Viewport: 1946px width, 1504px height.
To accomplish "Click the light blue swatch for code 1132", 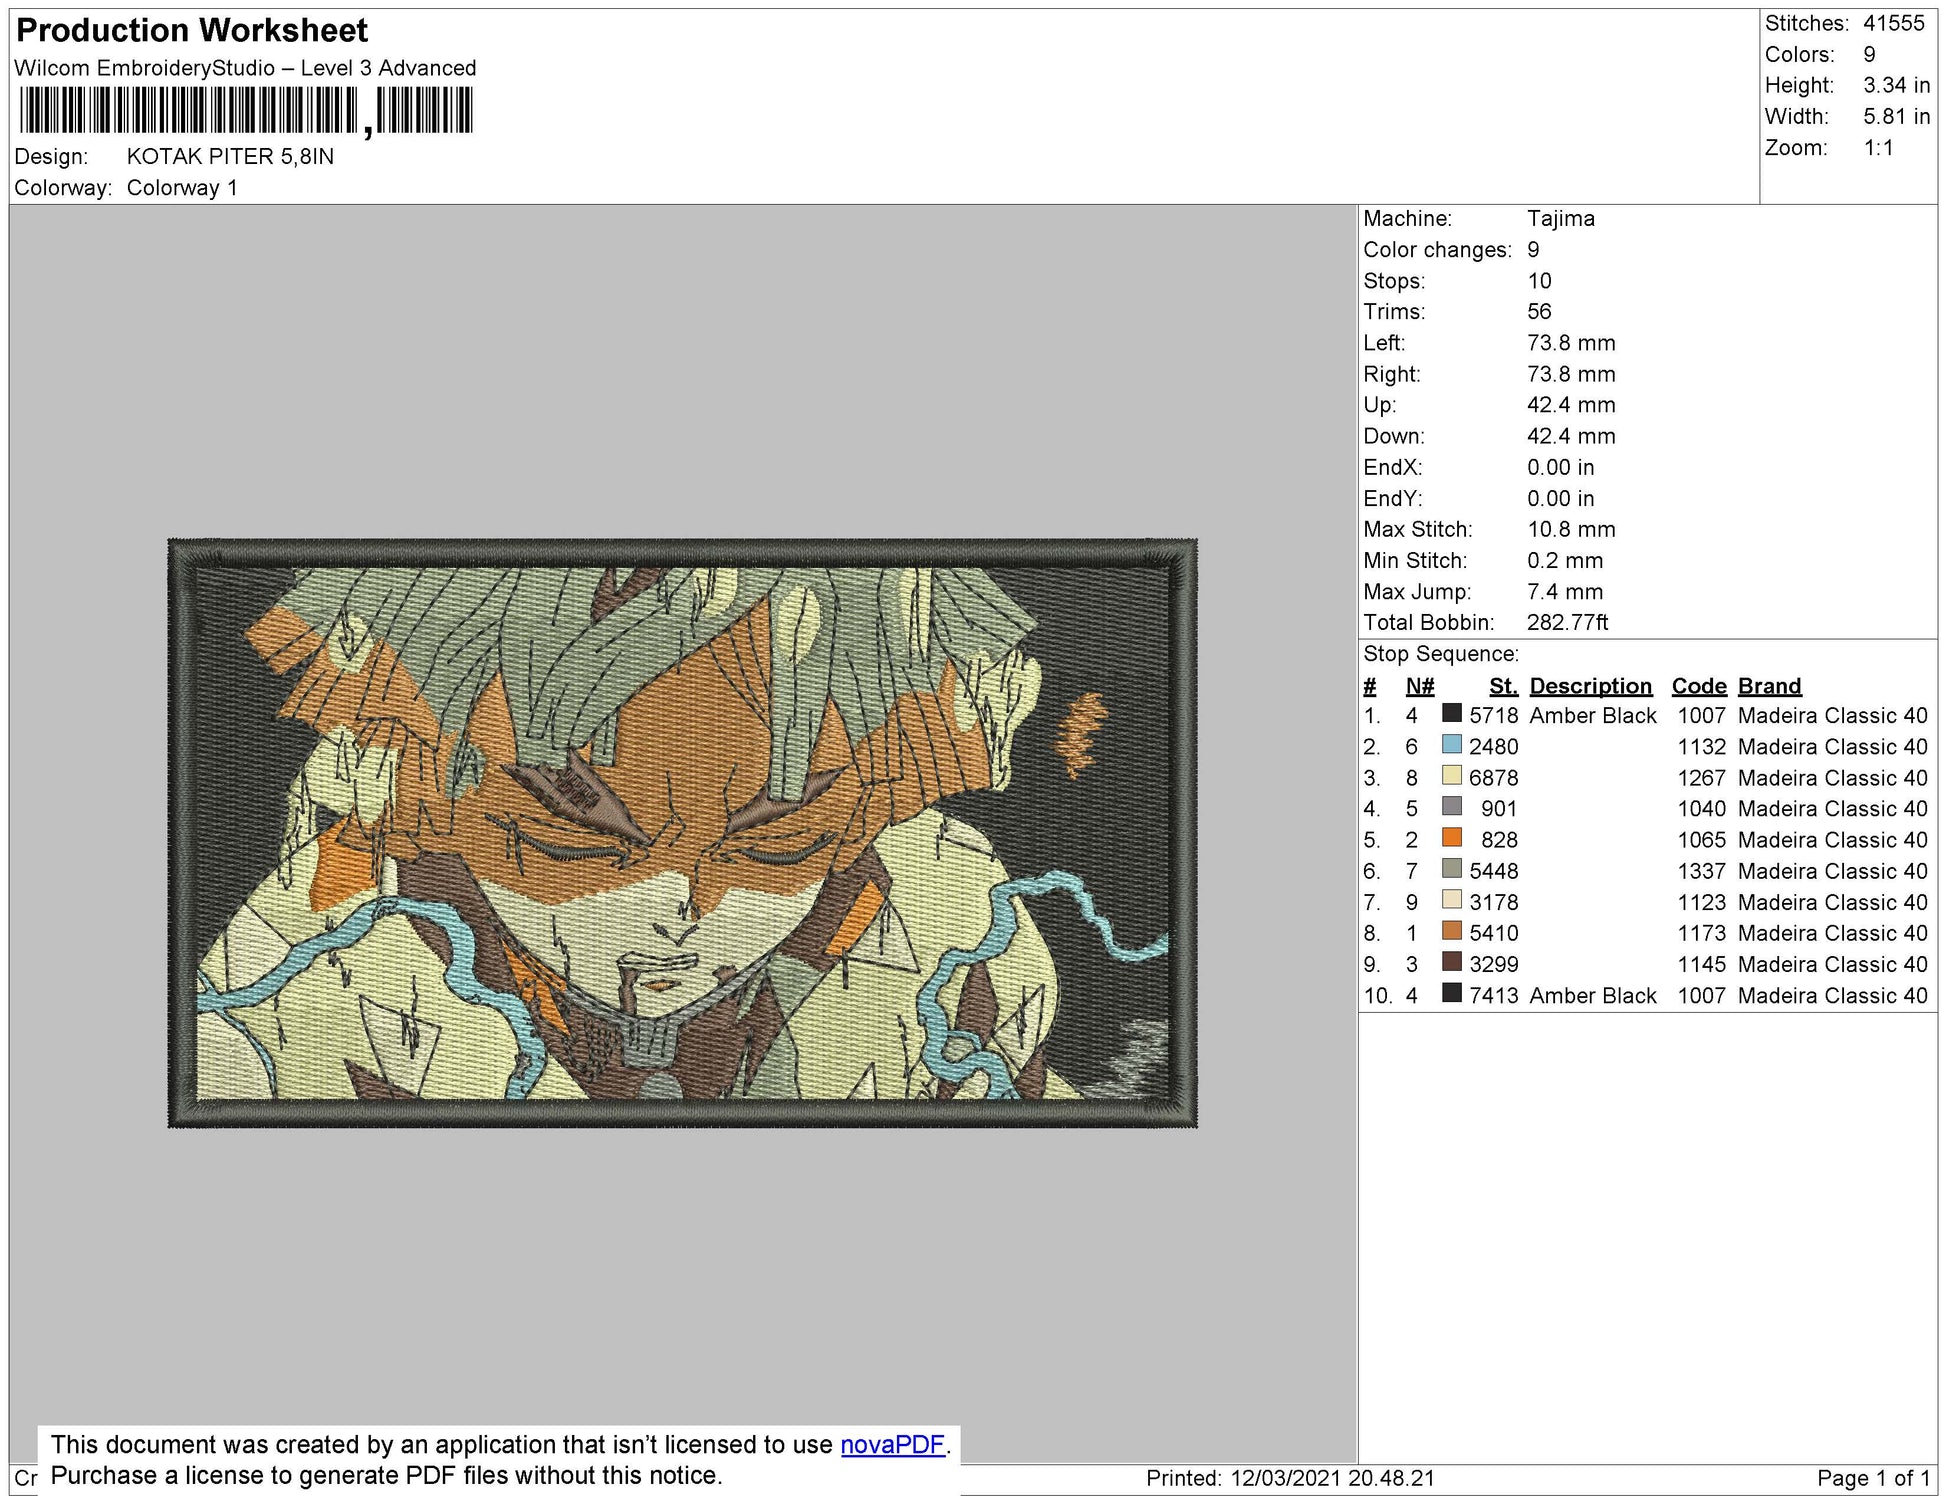I will point(1452,745).
